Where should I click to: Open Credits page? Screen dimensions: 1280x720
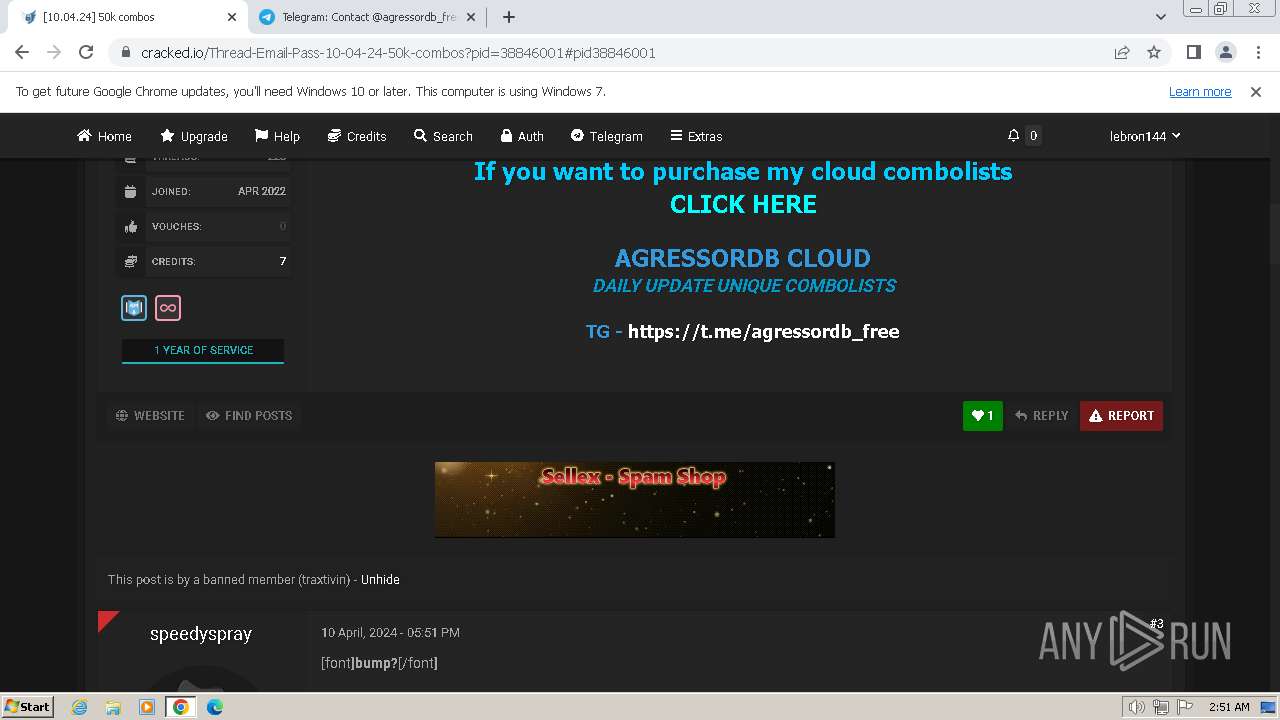[357, 136]
